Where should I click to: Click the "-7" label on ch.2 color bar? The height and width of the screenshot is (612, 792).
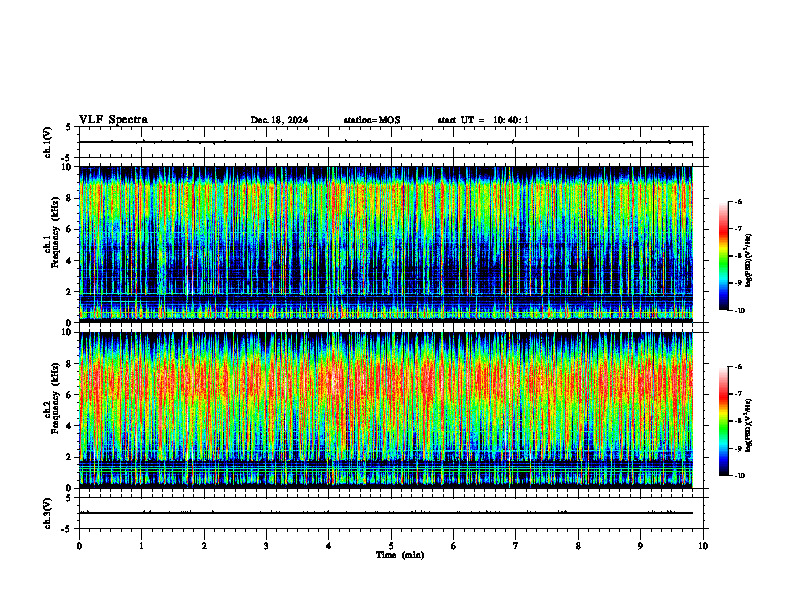[x=738, y=394]
